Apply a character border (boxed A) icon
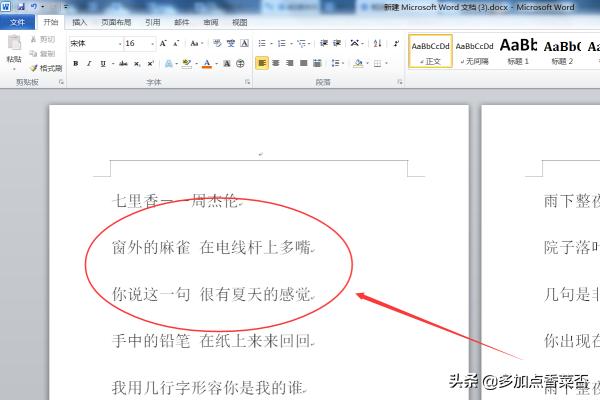The width and height of the screenshot is (600, 400). pos(244,43)
